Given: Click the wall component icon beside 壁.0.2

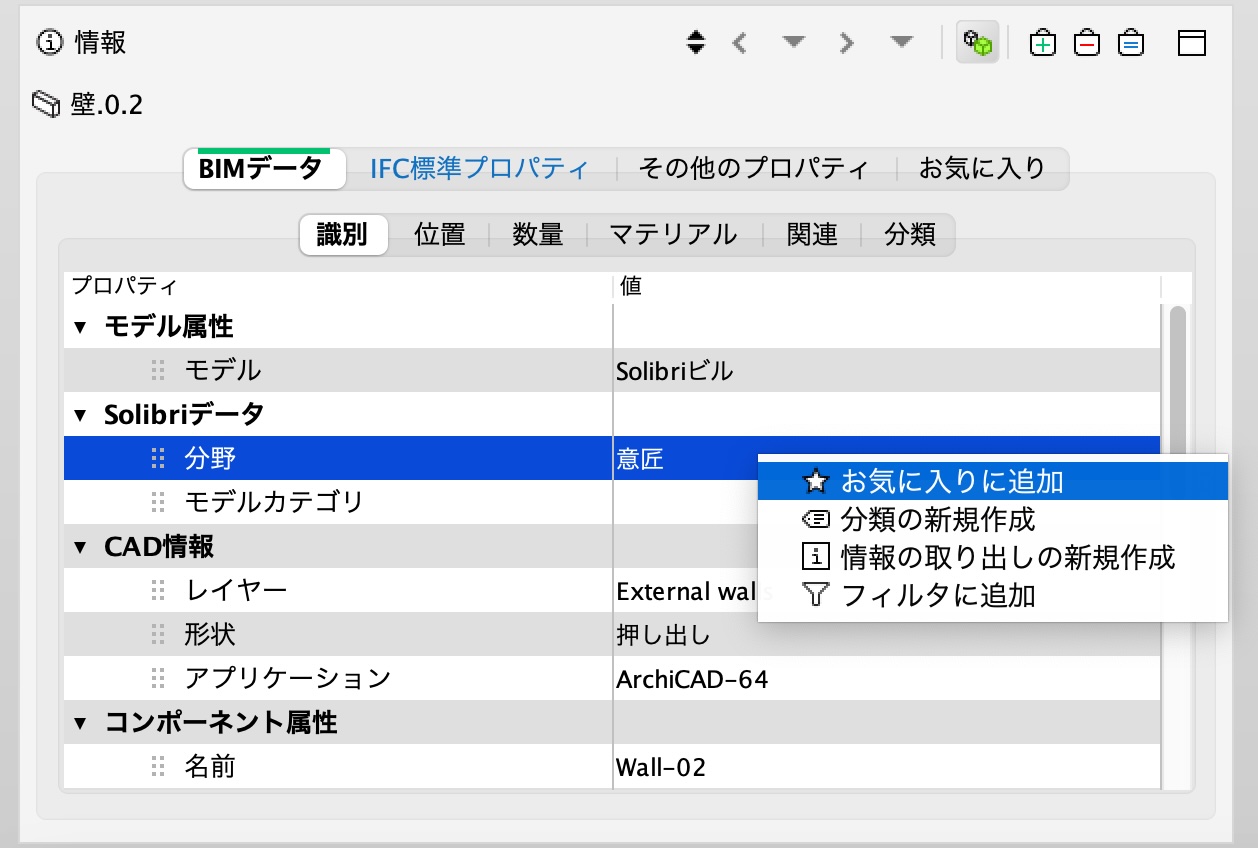Looking at the screenshot, I should (47, 104).
